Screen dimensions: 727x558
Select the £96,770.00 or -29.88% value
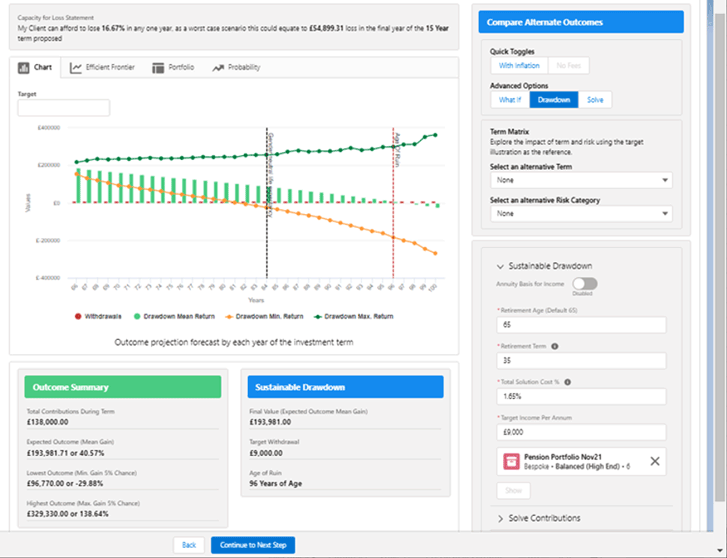65,484
